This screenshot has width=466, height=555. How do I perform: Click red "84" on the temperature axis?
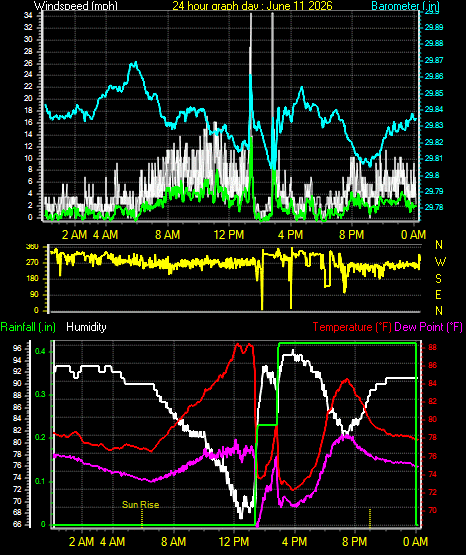click(x=432, y=384)
